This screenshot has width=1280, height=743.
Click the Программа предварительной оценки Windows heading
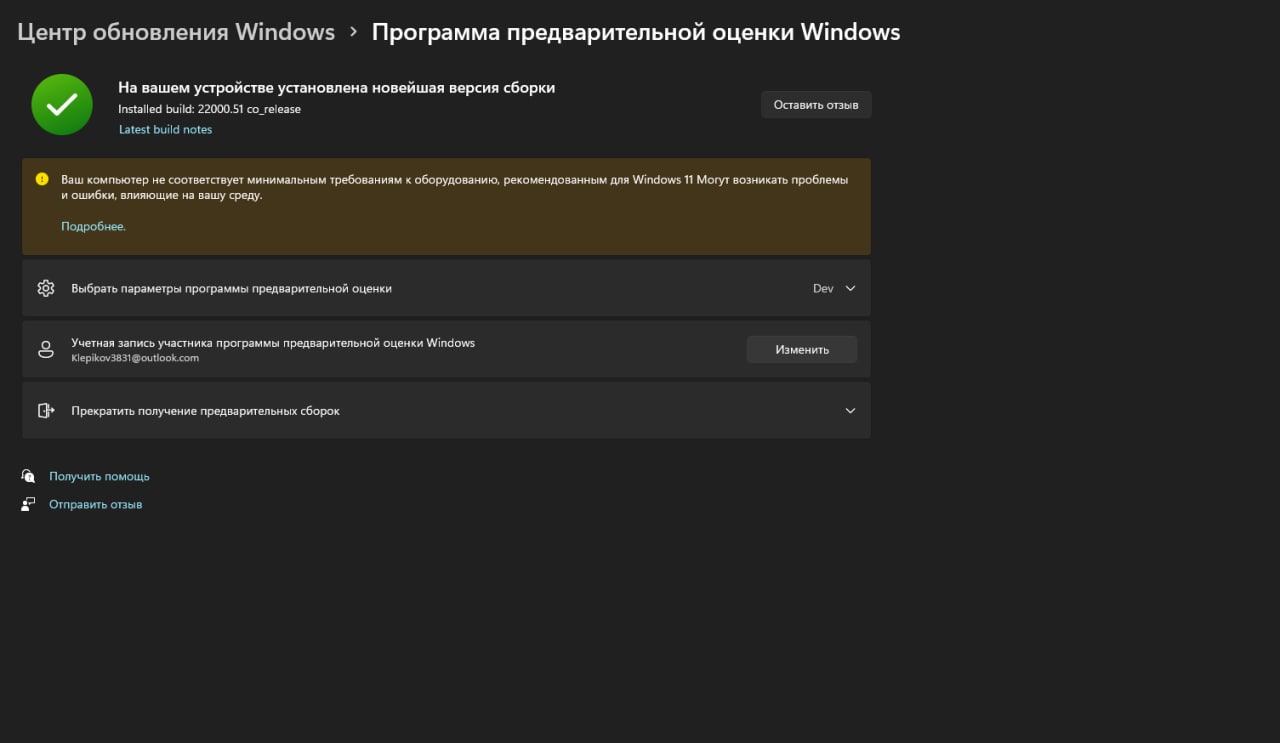pyautogui.click(x=636, y=32)
